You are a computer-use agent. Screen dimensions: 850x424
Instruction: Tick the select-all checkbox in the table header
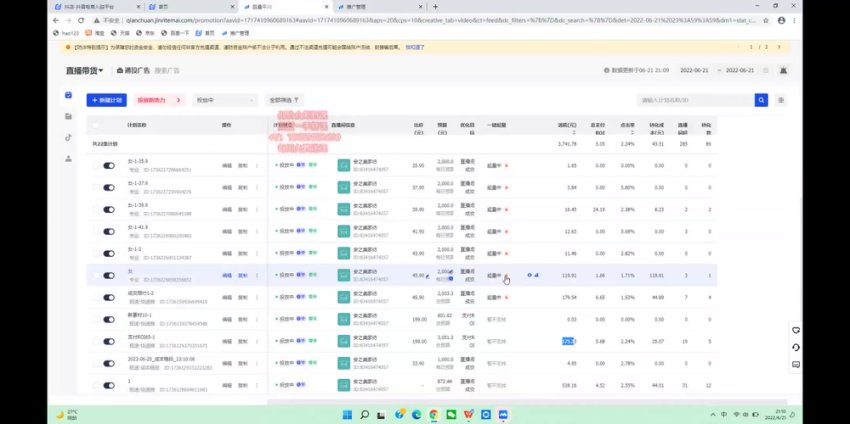(96, 125)
